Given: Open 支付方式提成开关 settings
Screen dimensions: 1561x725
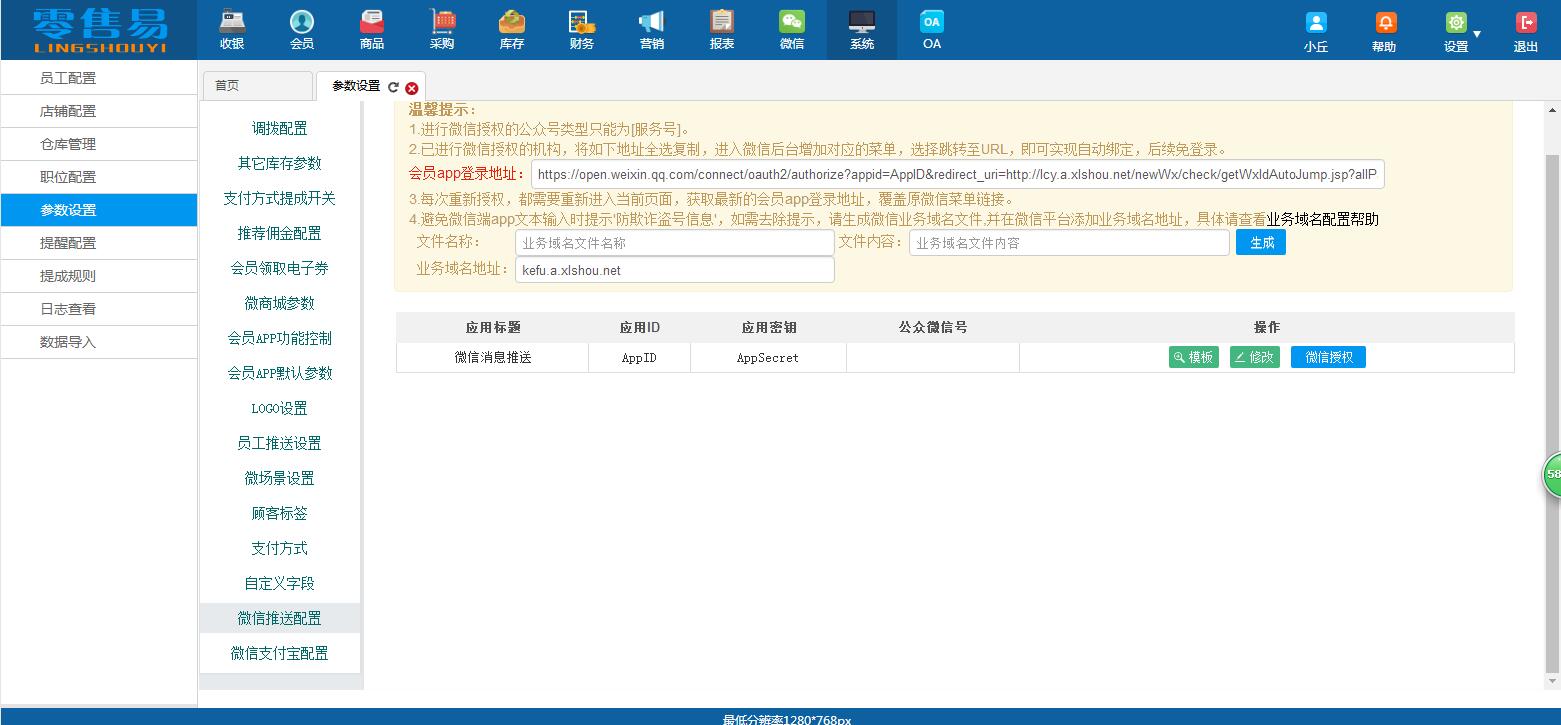Looking at the screenshot, I should (279, 198).
